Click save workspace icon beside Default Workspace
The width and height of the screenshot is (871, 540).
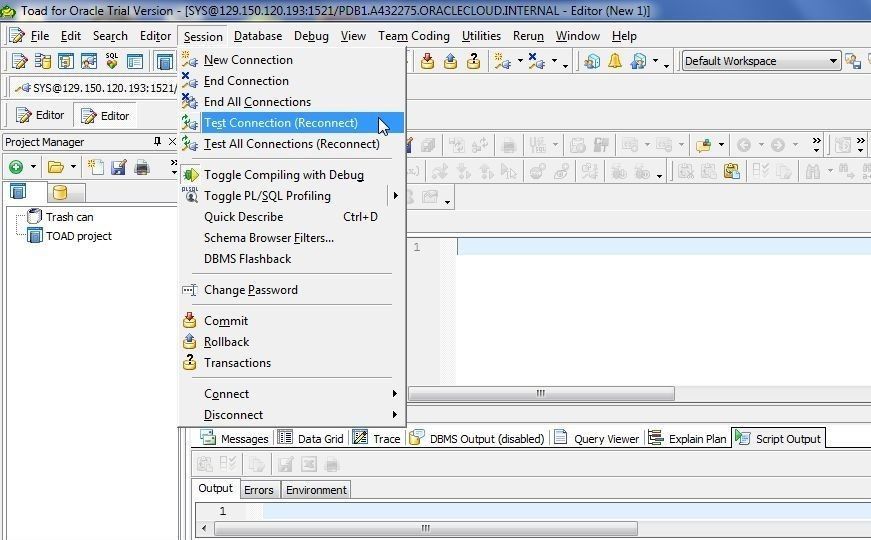853,61
